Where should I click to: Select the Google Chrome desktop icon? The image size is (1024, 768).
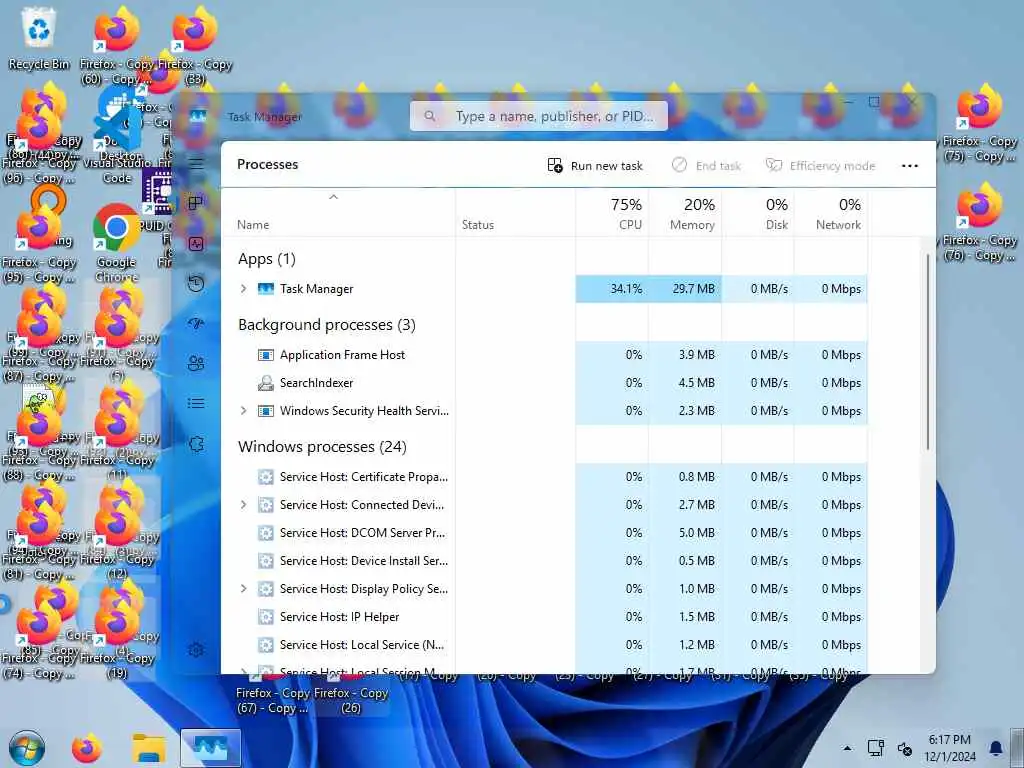(x=116, y=243)
